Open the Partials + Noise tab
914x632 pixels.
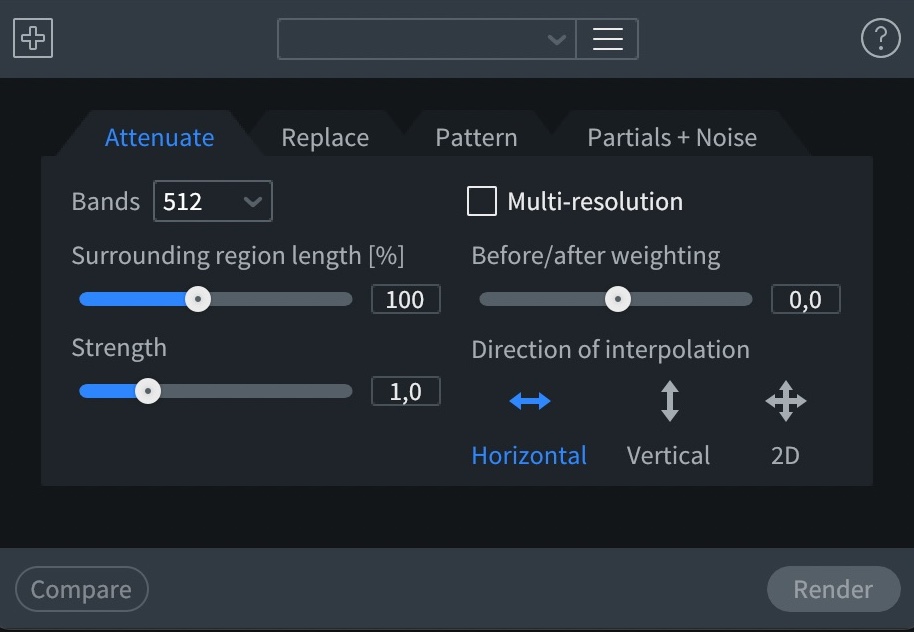click(672, 138)
